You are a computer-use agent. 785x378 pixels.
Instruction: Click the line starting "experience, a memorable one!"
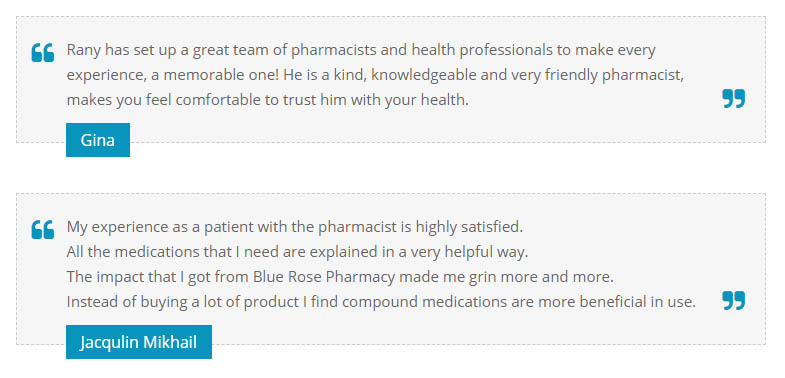pyautogui.click(x=375, y=75)
